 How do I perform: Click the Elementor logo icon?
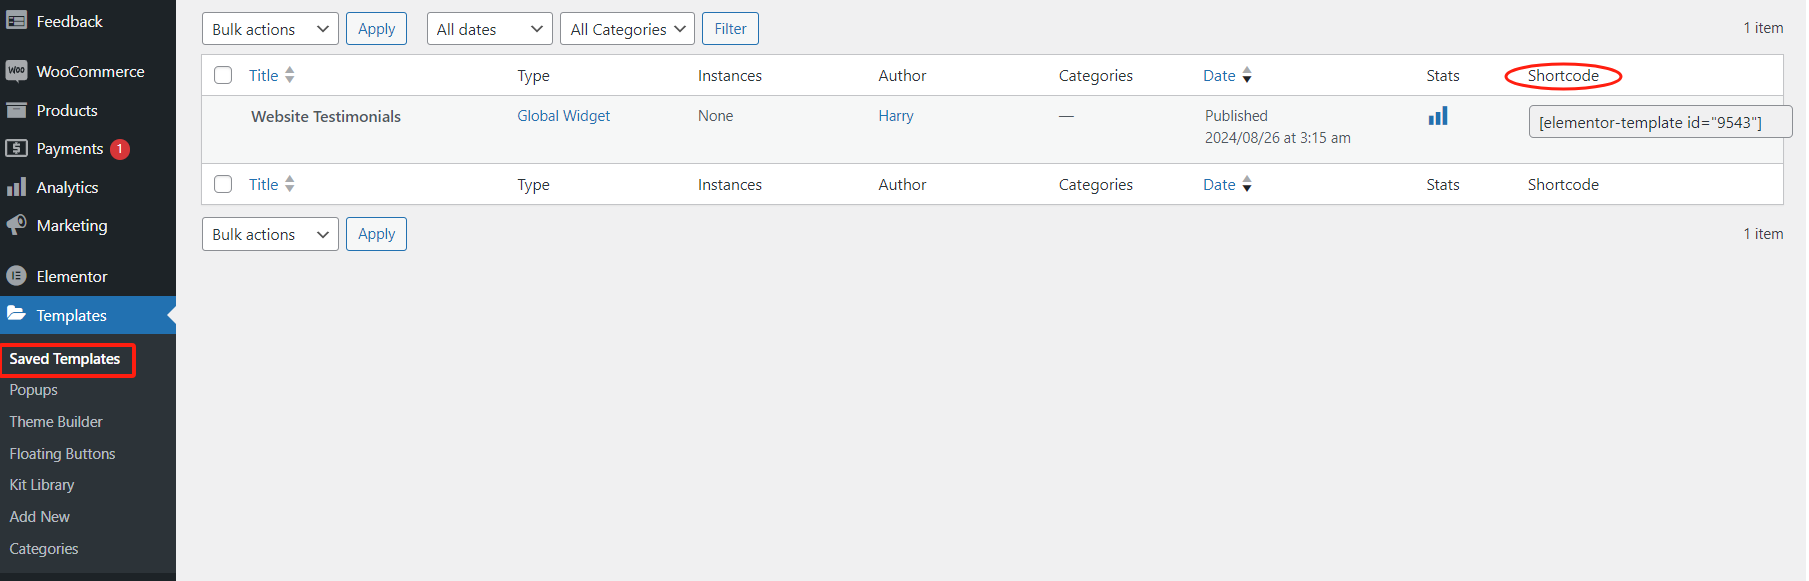click(16, 276)
